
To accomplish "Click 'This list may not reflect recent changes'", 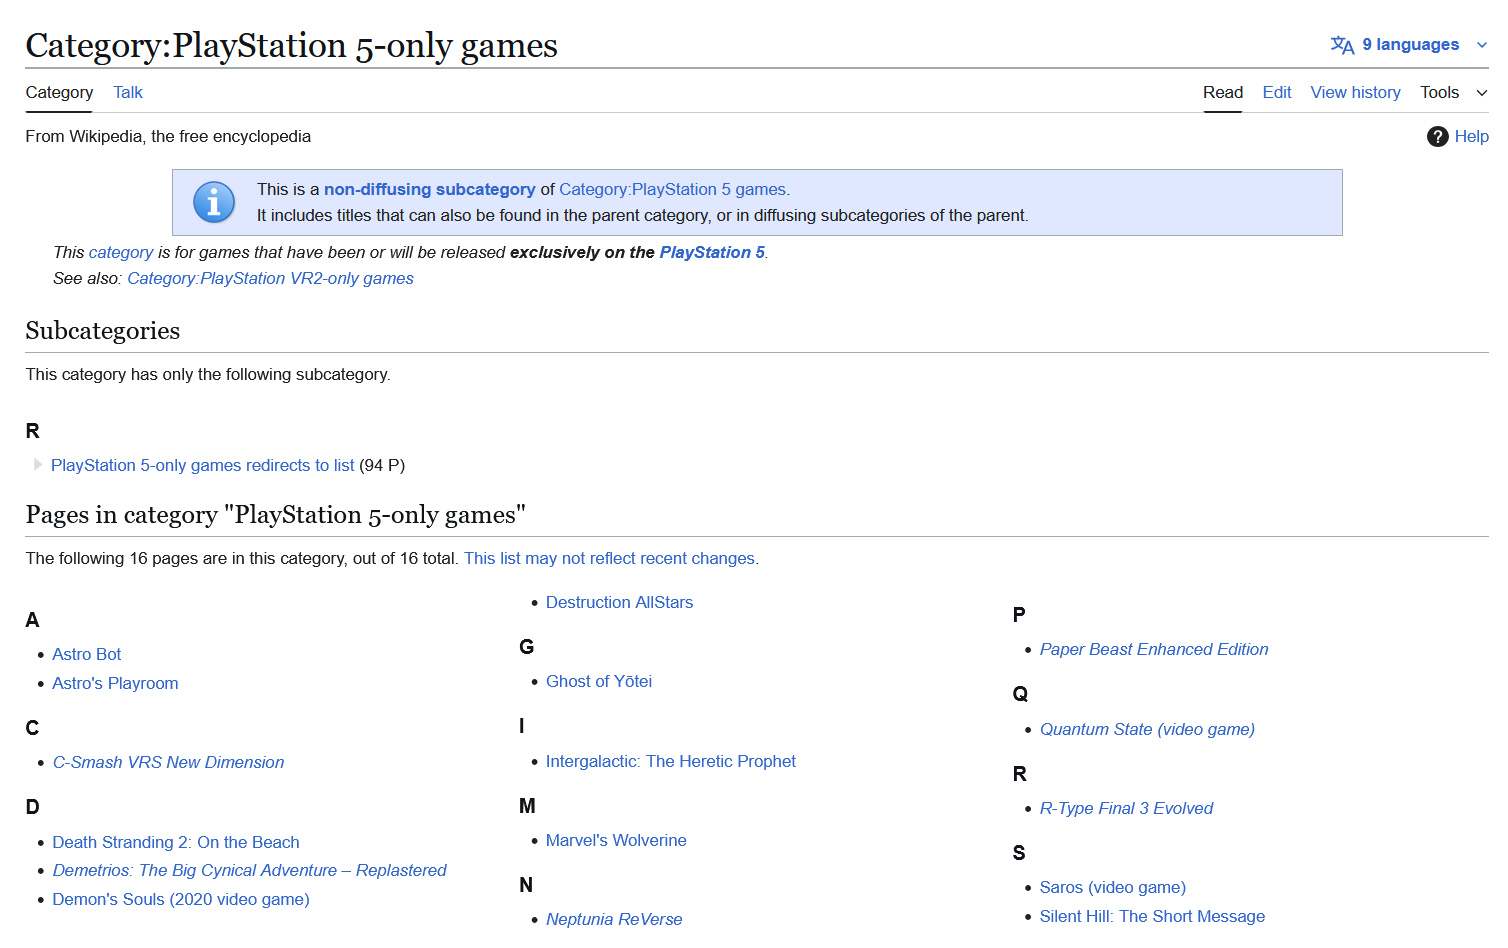I will [609, 558].
